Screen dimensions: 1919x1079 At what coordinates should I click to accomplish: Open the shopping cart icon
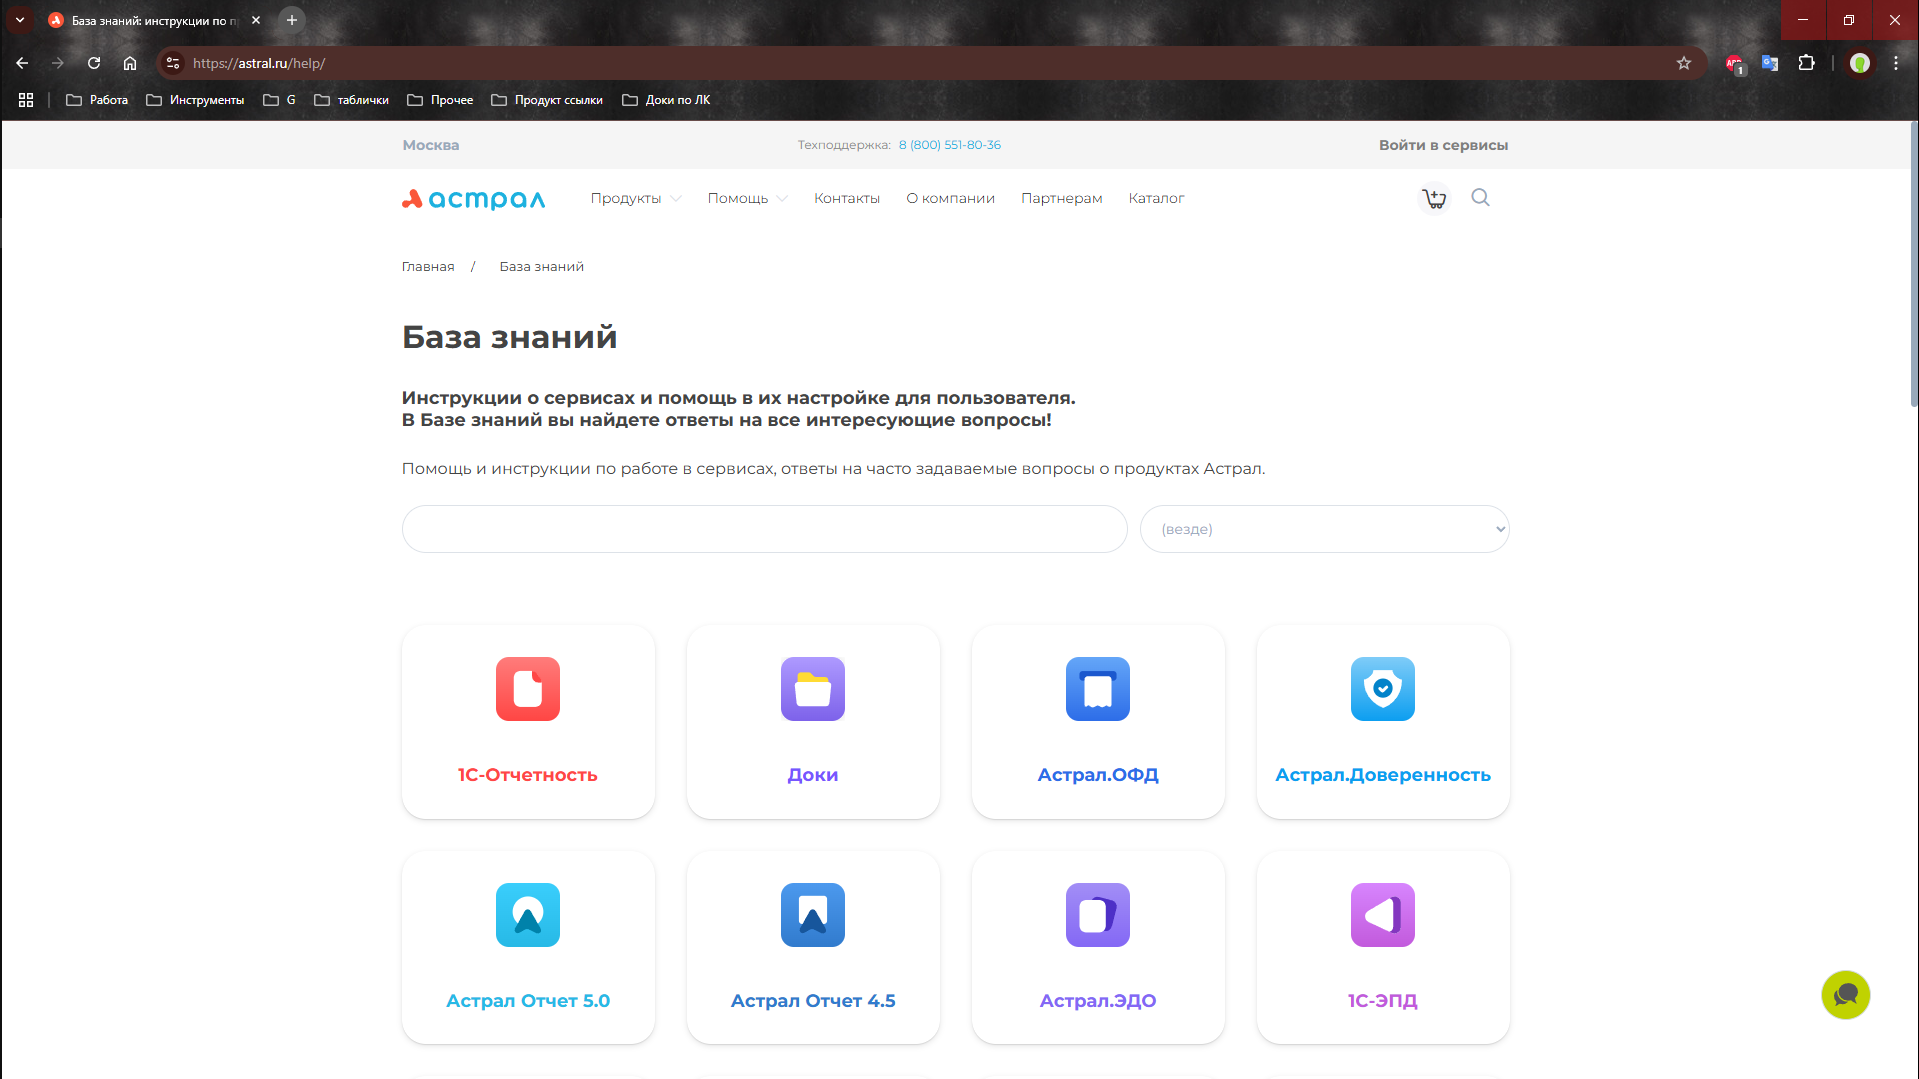coord(1434,198)
